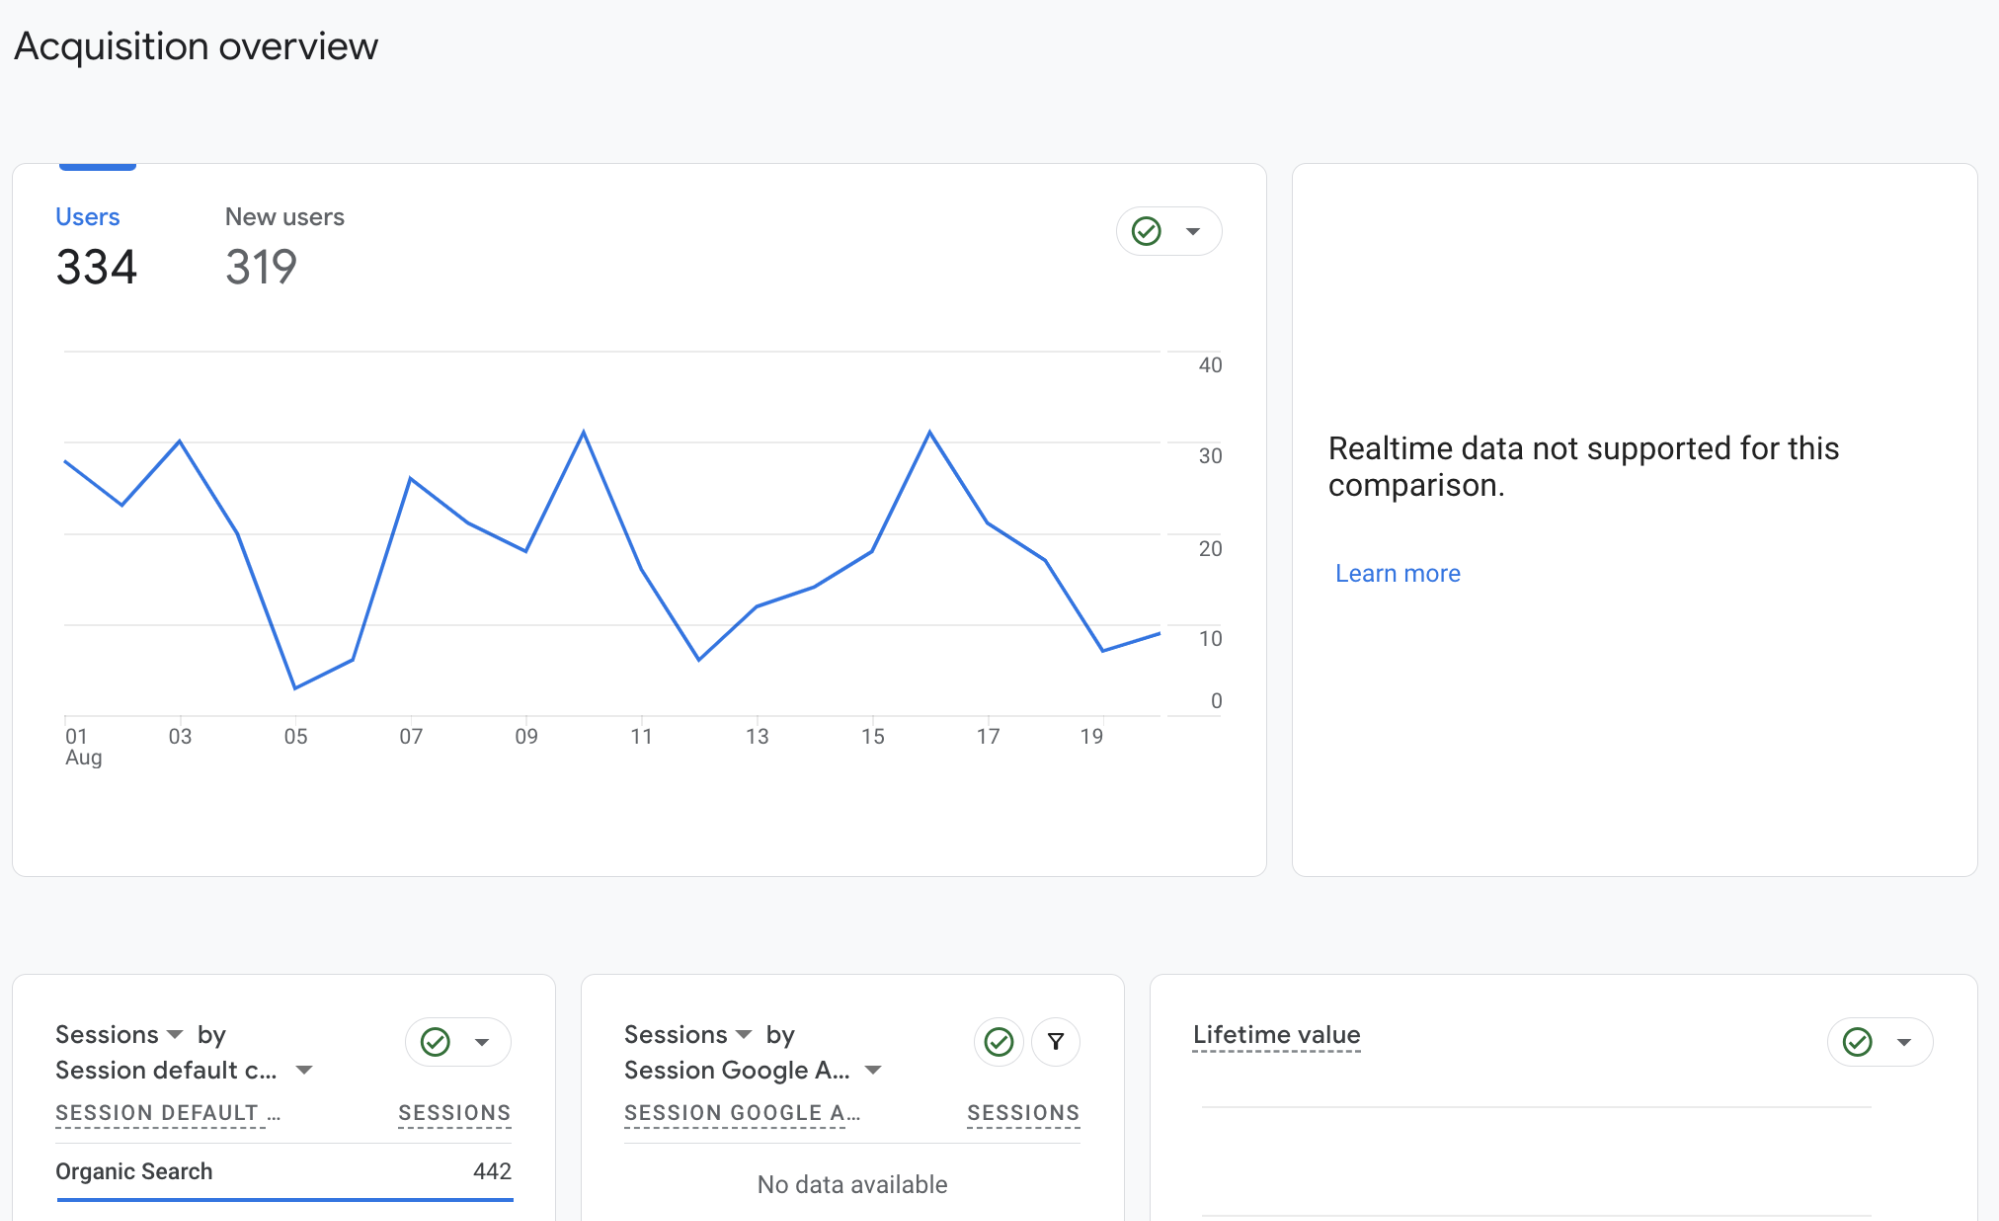This screenshot has height=1221, width=1999.
Task: Select the Organic Search row
Action: coord(284,1172)
